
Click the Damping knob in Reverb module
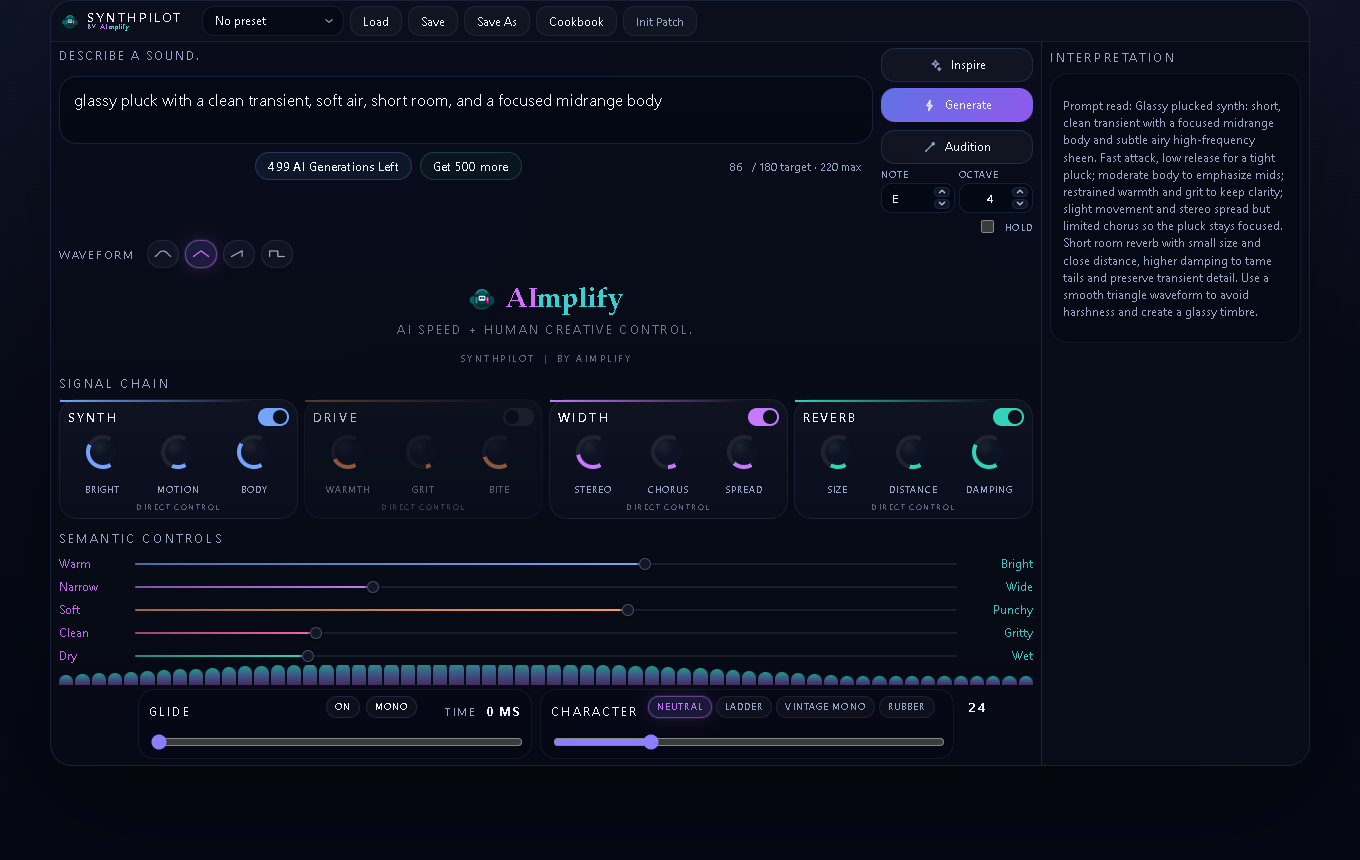(x=988, y=453)
